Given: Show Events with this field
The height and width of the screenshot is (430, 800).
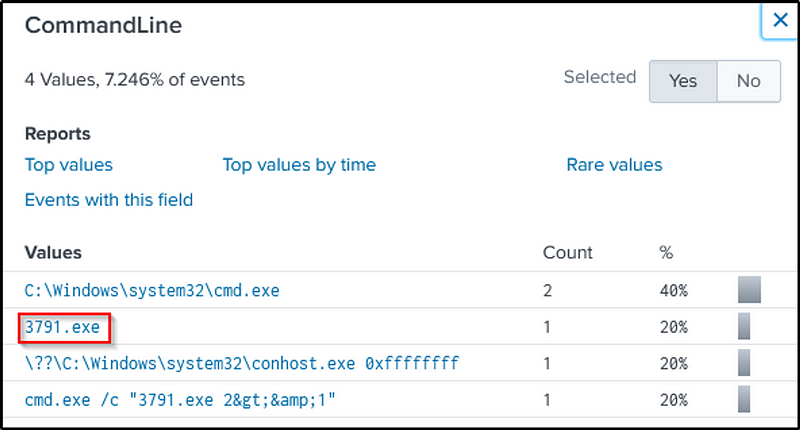Looking at the screenshot, I should click(109, 200).
